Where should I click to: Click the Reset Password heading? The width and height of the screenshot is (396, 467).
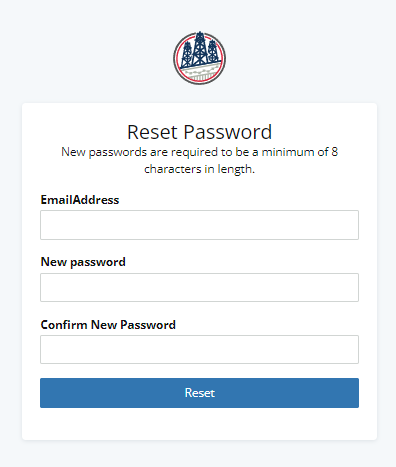point(199,132)
